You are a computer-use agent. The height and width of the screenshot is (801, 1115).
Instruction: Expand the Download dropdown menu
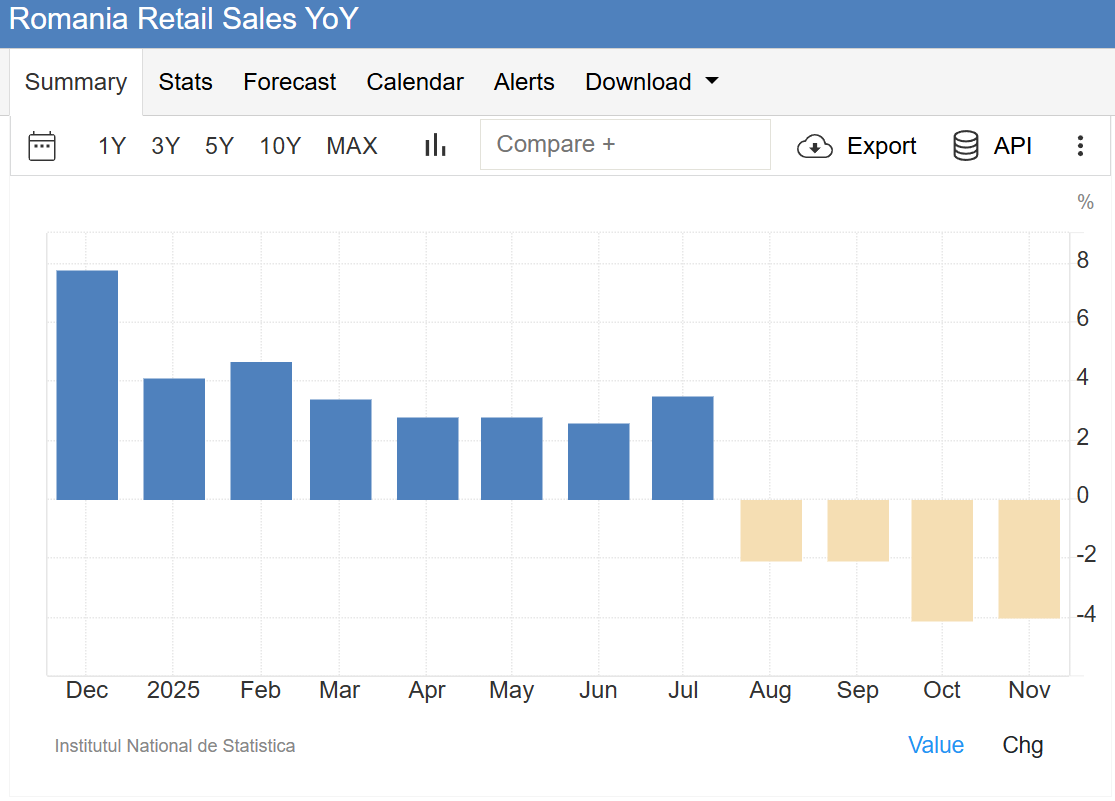pyautogui.click(x=651, y=82)
